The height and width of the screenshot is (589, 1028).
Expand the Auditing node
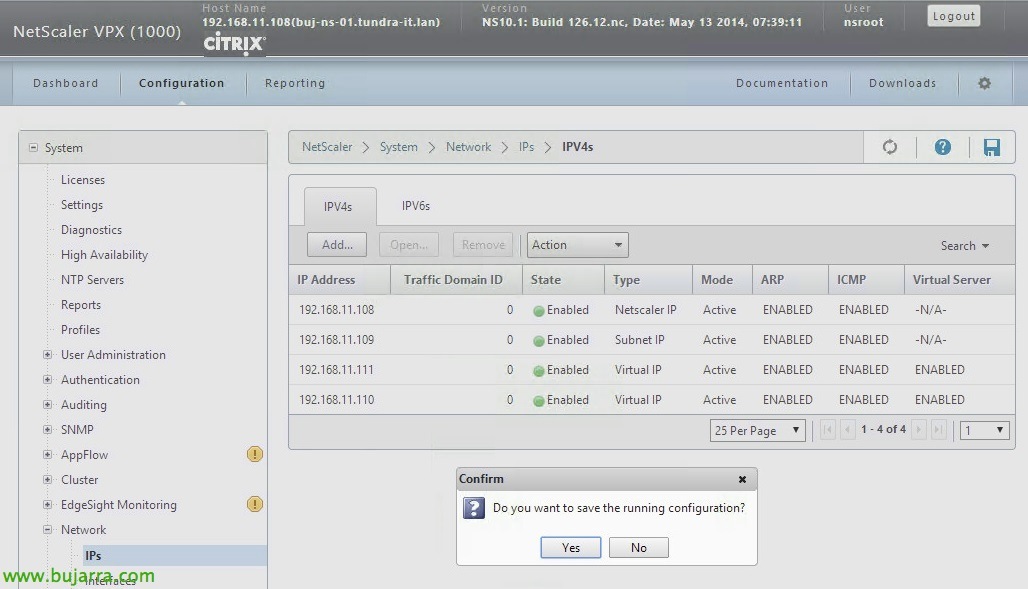coord(47,405)
